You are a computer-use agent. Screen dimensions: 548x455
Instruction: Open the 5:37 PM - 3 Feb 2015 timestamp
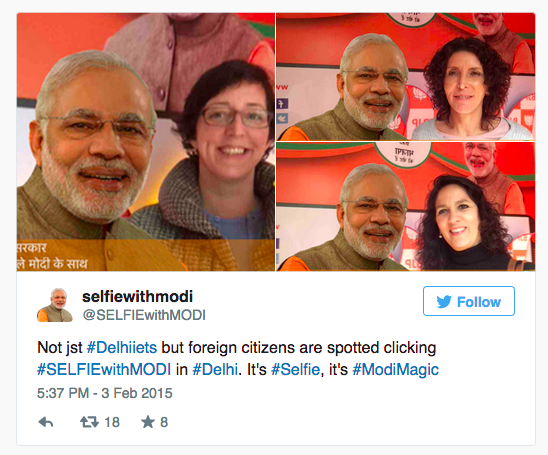[x=104, y=393]
